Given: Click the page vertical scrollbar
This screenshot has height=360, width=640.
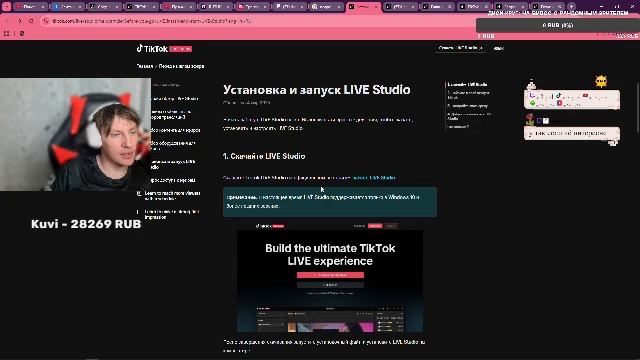Looking at the screenshot, I should (x=638, y=107).
